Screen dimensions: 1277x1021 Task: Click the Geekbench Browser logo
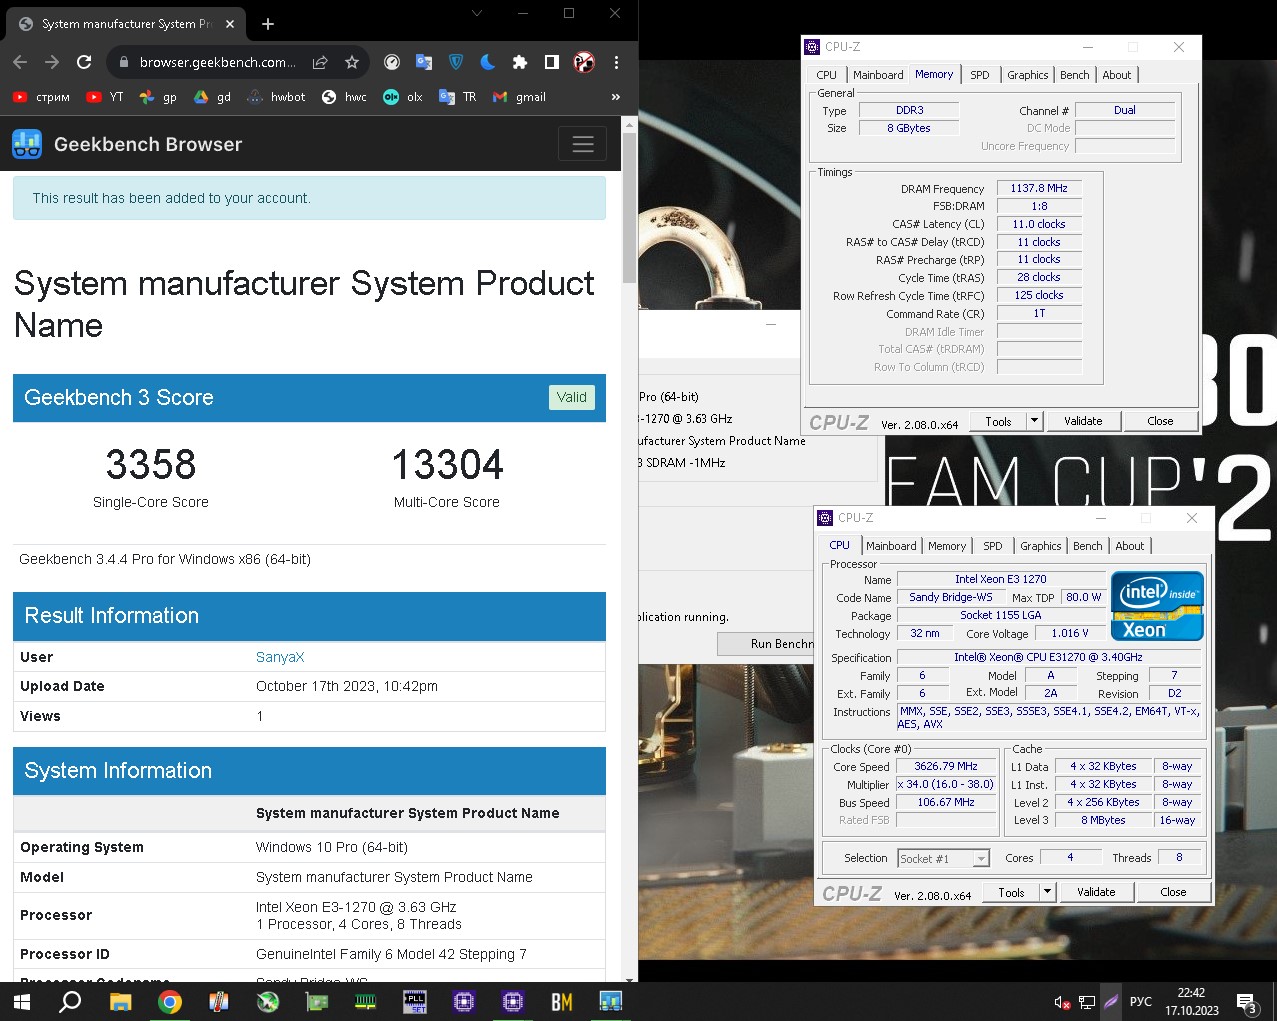127,144
